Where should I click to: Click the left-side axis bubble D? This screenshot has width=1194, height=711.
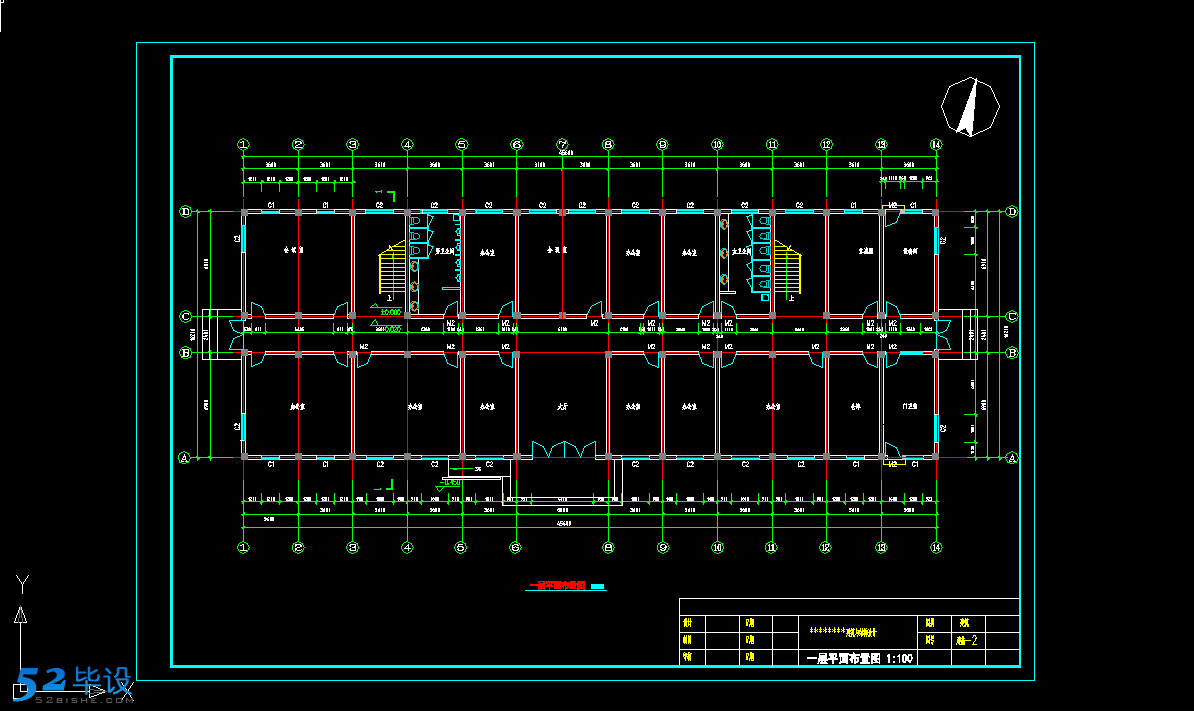point(185,211)
